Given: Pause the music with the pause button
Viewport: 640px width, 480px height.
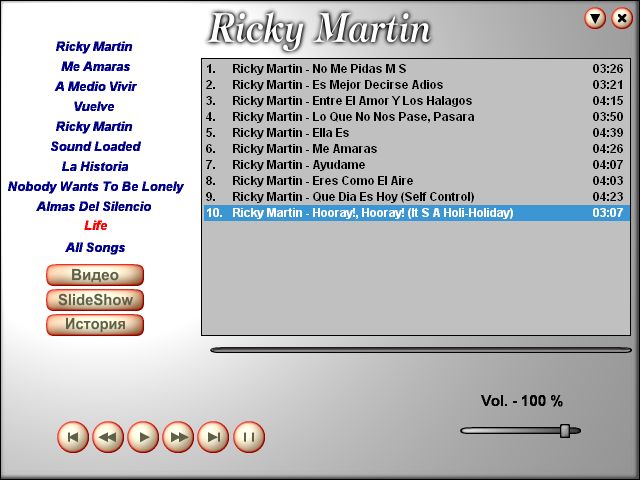Looking at the screenshot, I should [249, 437].
